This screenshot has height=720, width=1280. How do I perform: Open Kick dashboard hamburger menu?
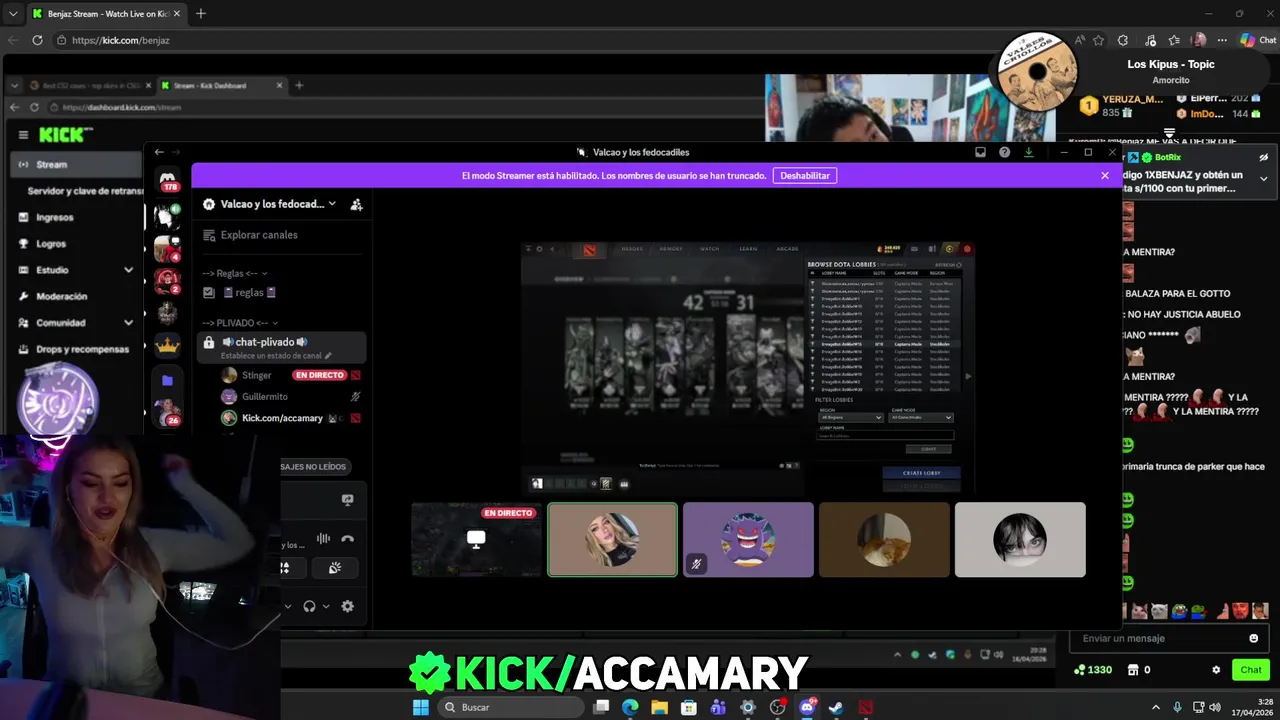23,134
